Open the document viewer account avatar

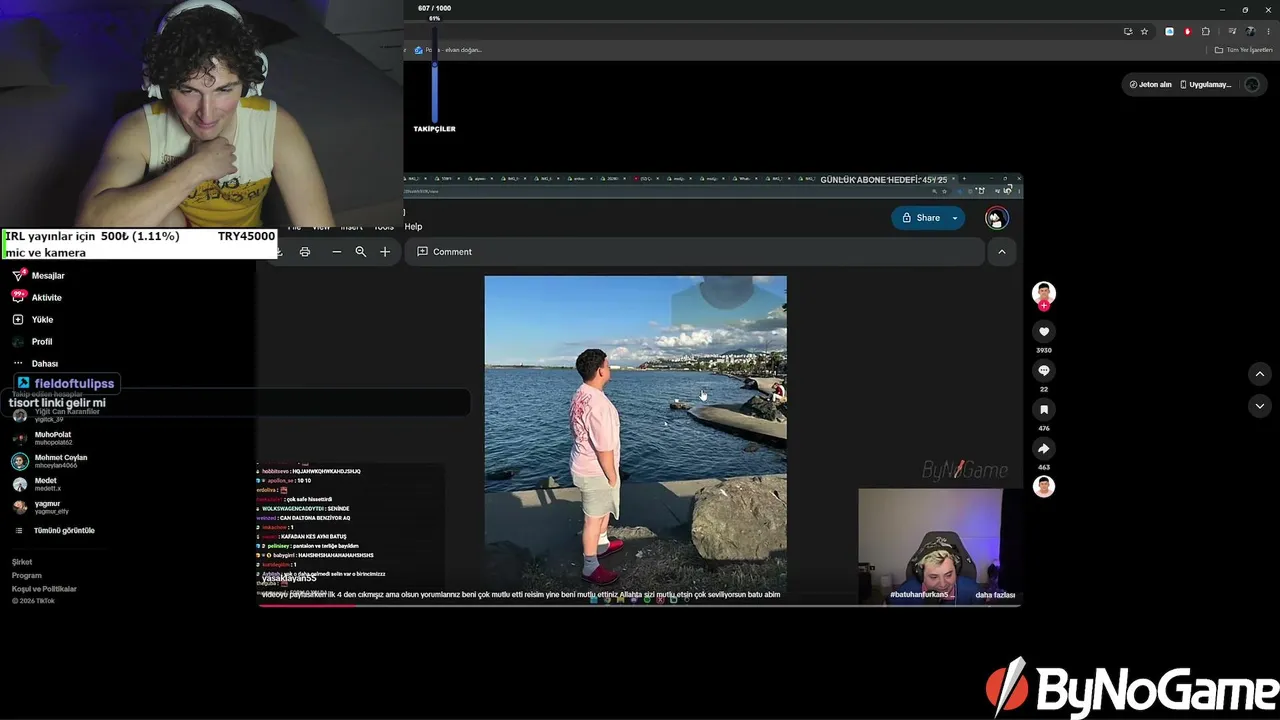pos(996,218)
